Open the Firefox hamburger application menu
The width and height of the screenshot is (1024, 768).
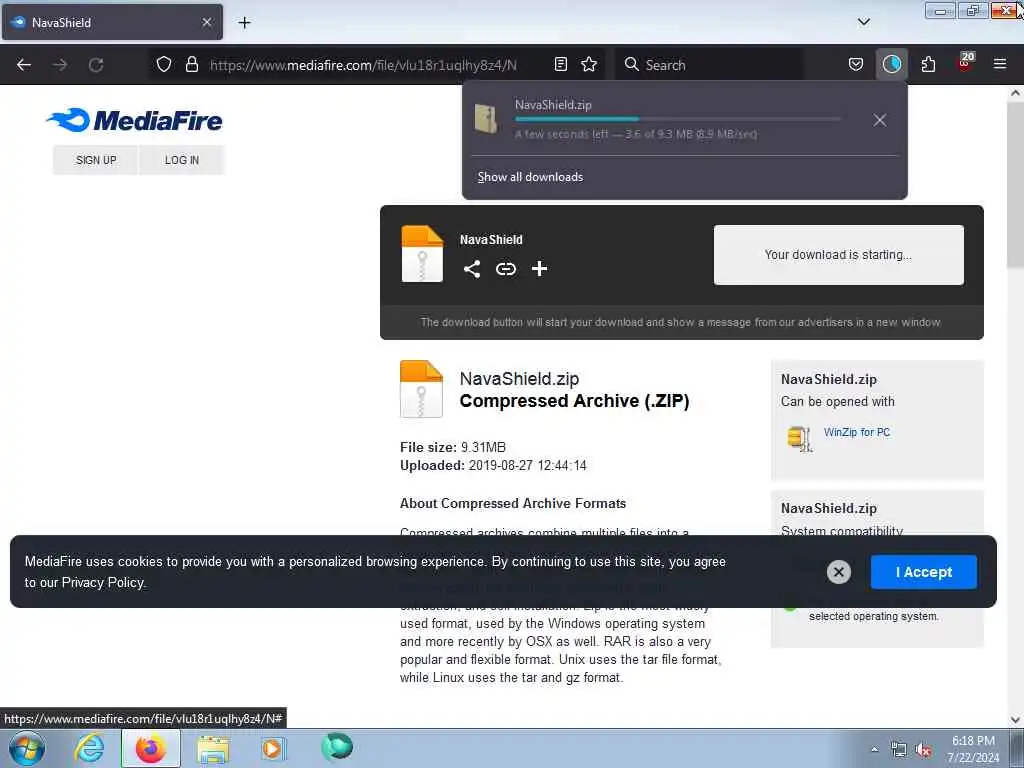click(x=1000, y=64)
